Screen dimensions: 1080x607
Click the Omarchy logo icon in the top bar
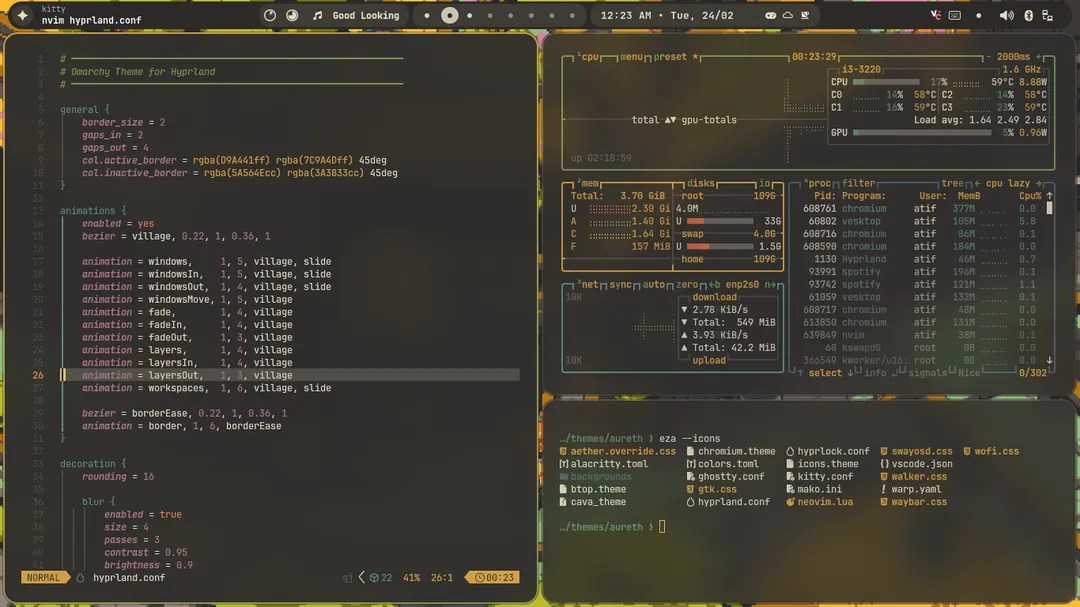22,15
